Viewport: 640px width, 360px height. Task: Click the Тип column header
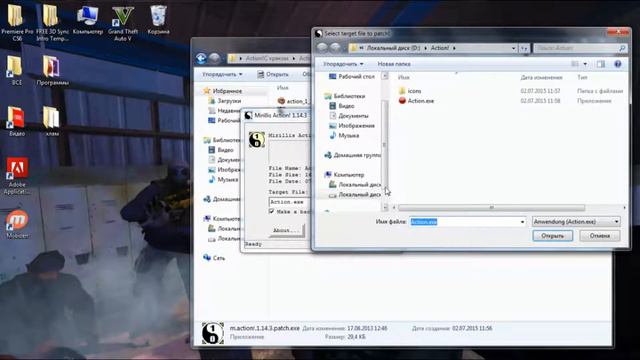coord(582,77)
